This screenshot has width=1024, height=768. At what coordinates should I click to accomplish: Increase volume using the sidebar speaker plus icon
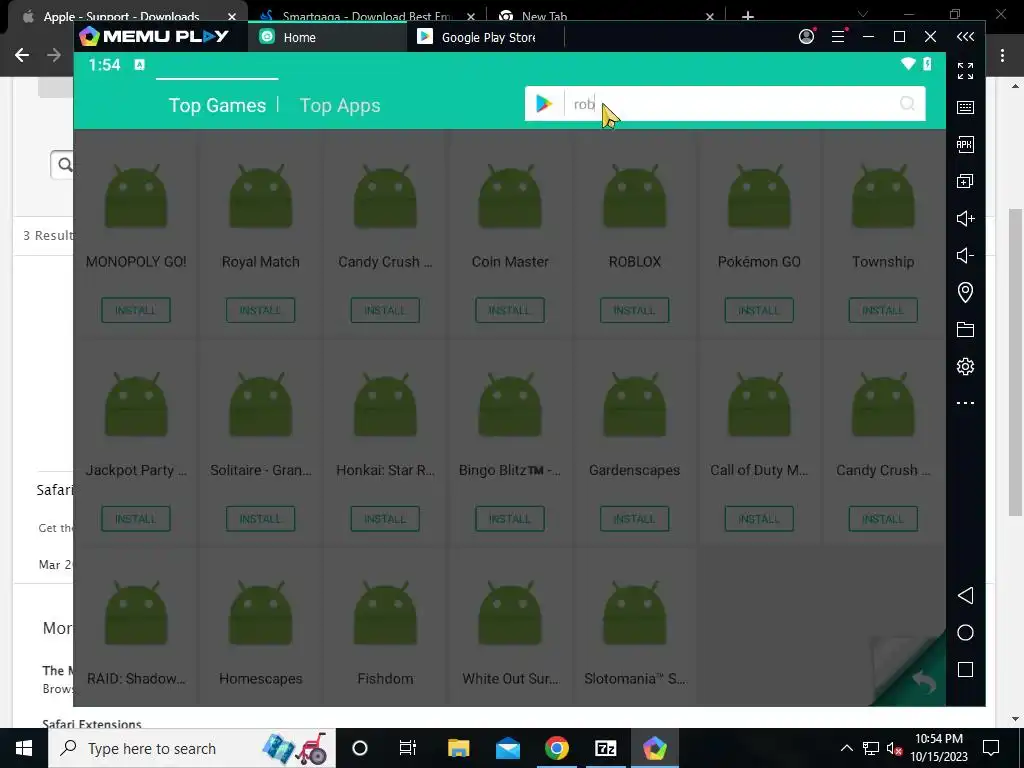[965, 218]
